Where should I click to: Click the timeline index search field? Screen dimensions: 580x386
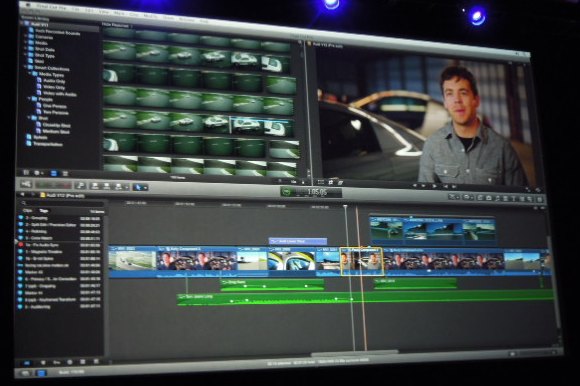pyautogui.click(x=62, y=203)
